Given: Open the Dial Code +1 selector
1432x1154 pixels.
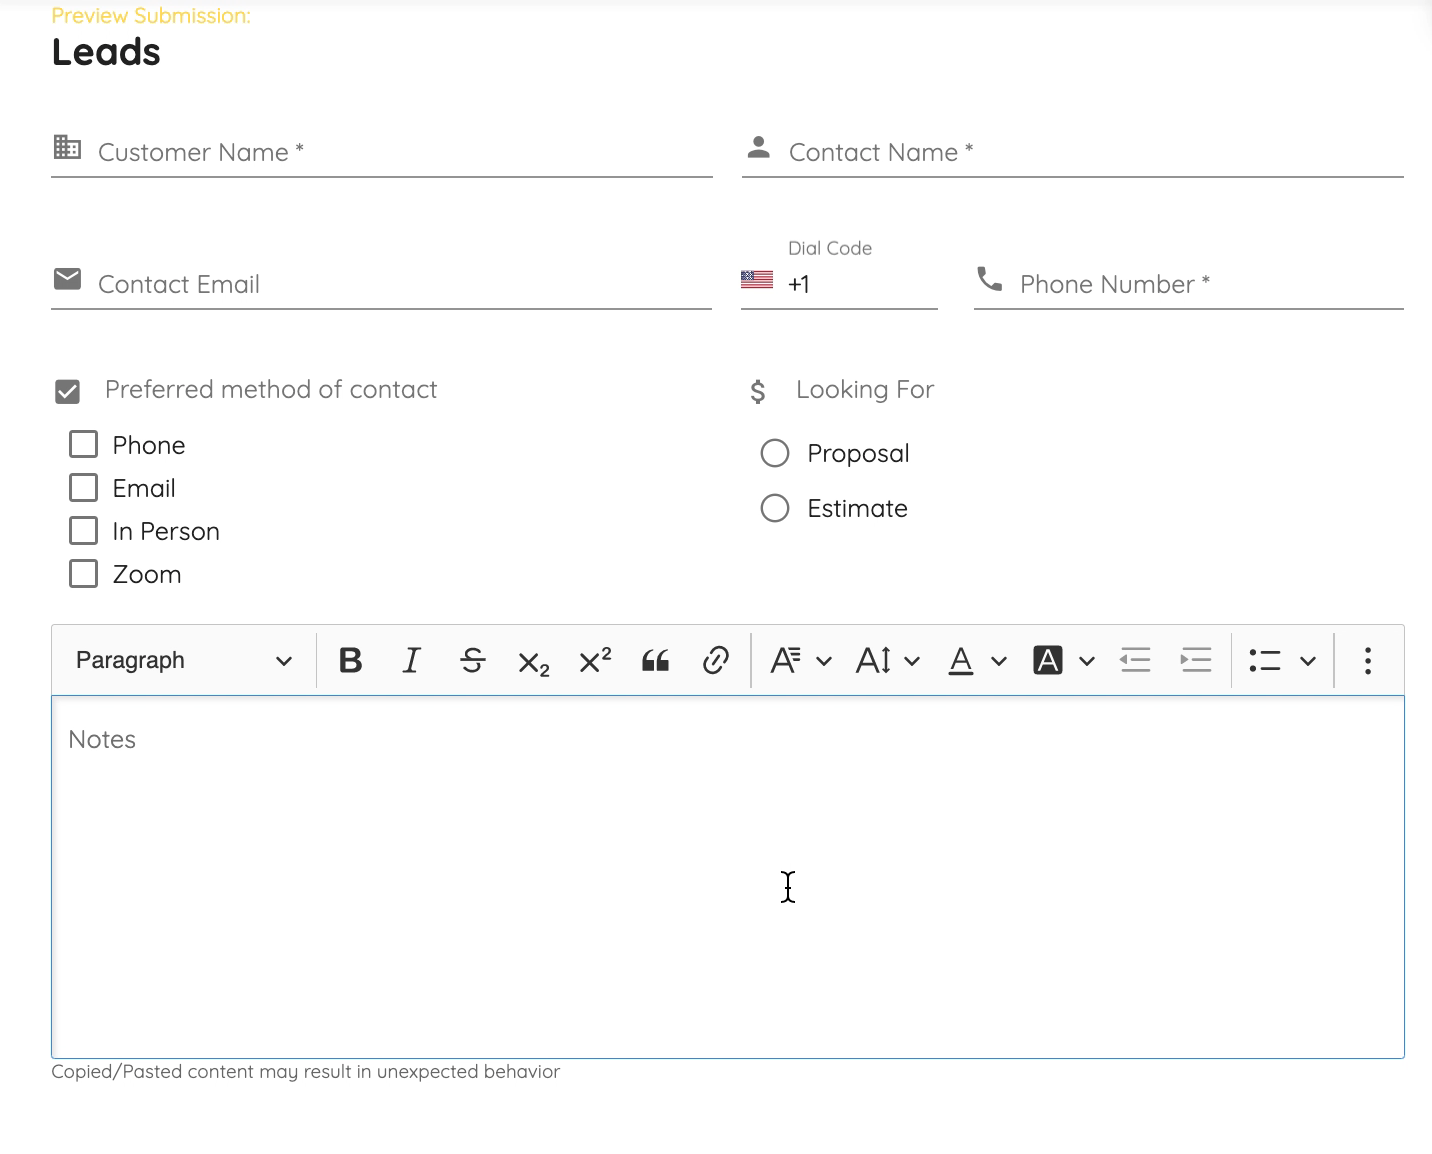Looking at the screenshot, I should [x=839, y=284].
